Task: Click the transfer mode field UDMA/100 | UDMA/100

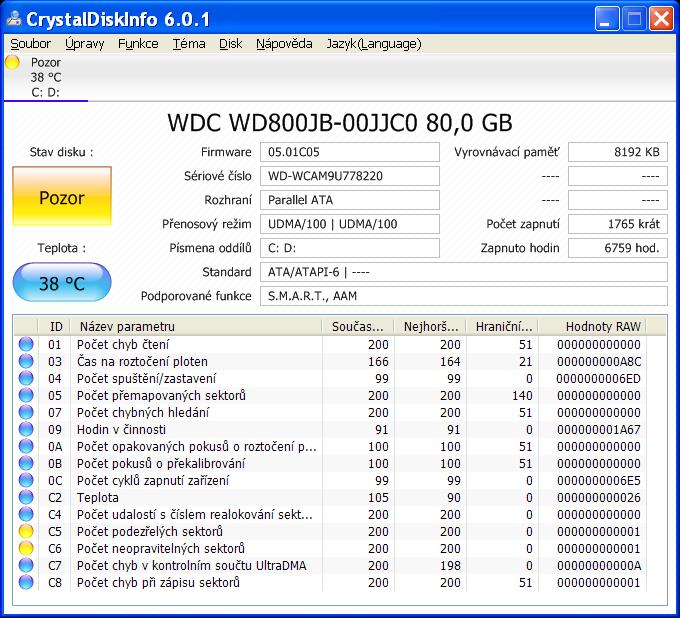Action: 350,224
